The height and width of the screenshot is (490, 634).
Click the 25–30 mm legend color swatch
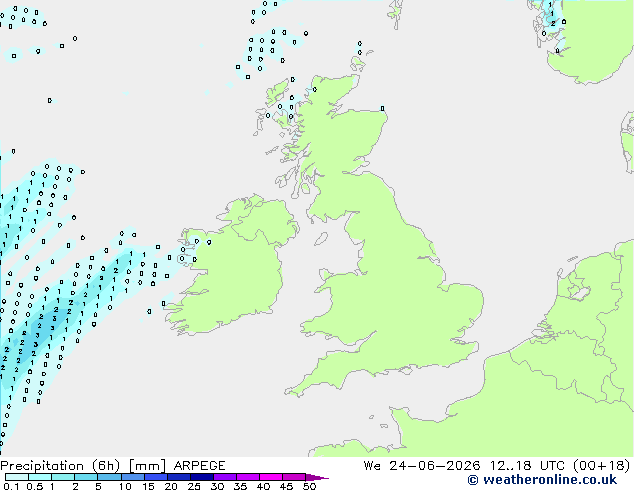[201, 477]
